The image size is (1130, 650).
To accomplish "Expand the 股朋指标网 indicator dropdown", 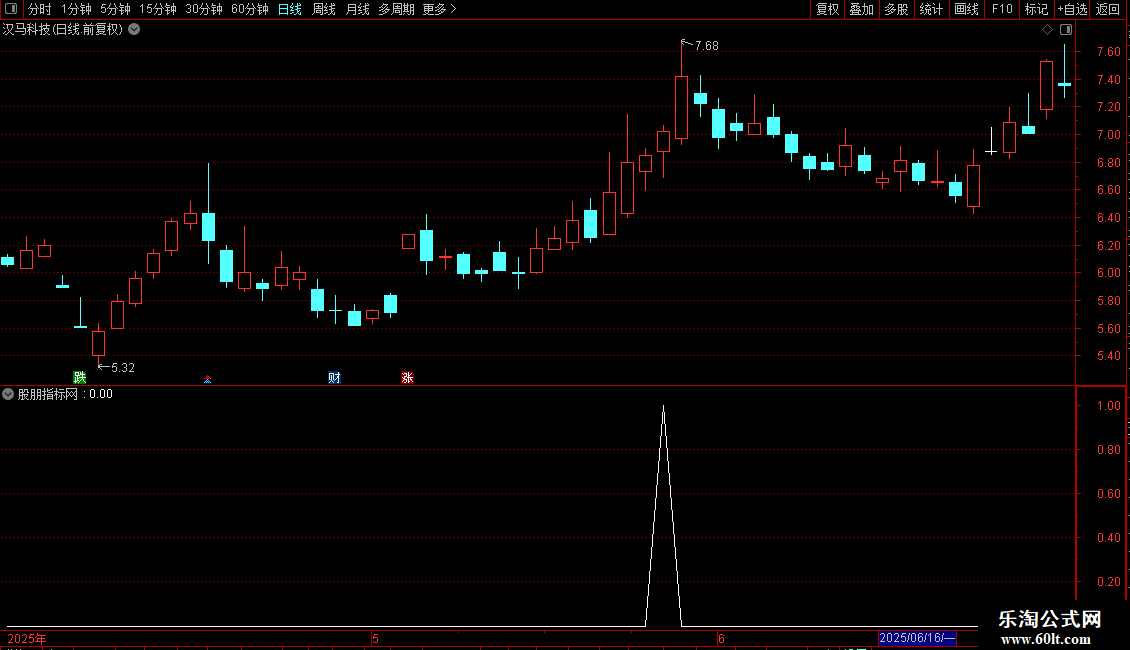I will pos(8,394).
